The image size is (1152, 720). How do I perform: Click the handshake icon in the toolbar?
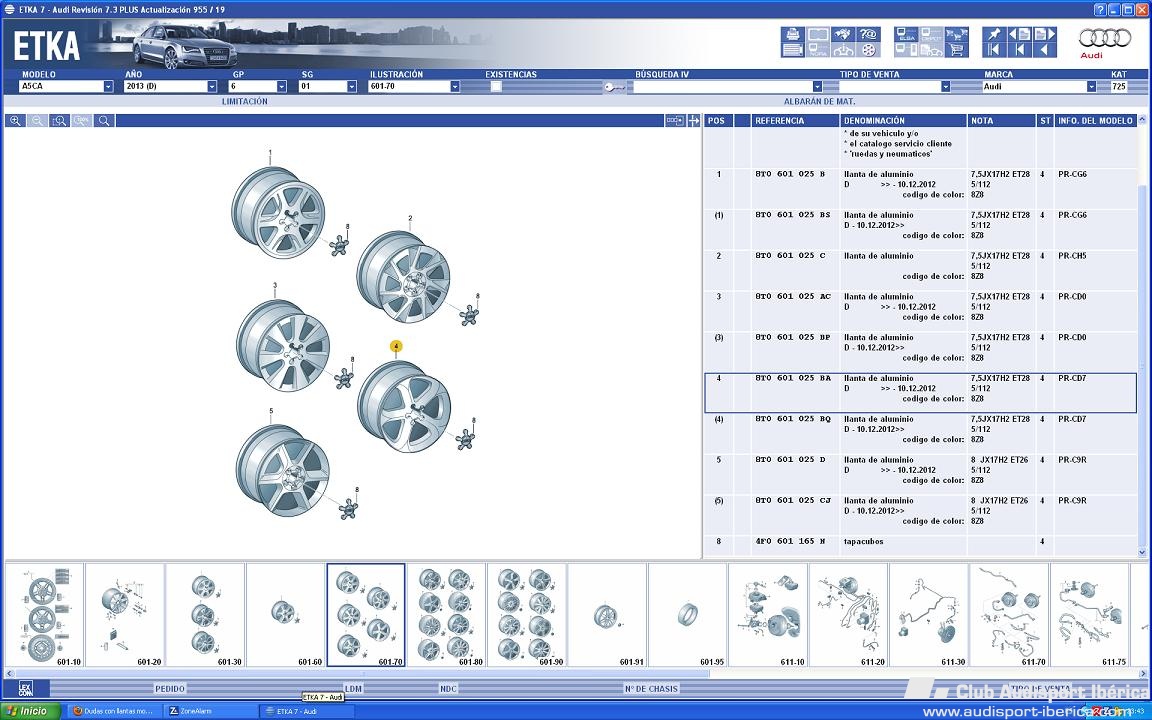pos(843,35)
